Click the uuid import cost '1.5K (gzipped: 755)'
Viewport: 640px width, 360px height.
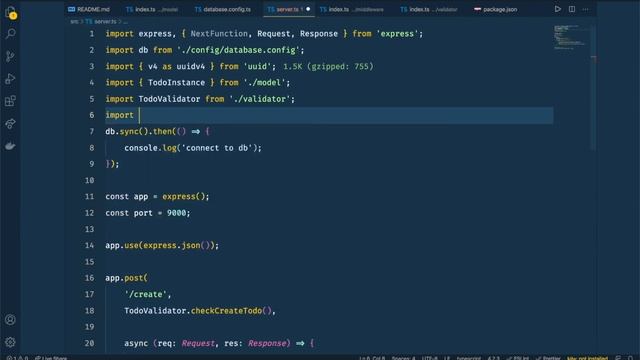[328, 66]
